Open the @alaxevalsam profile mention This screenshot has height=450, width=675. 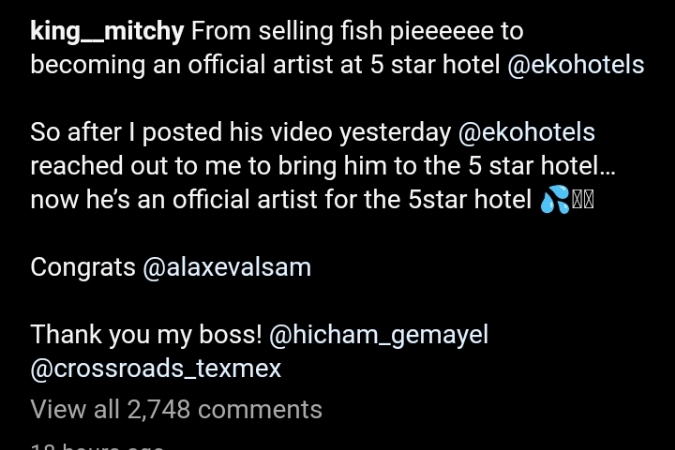click(x=227, y=268)
